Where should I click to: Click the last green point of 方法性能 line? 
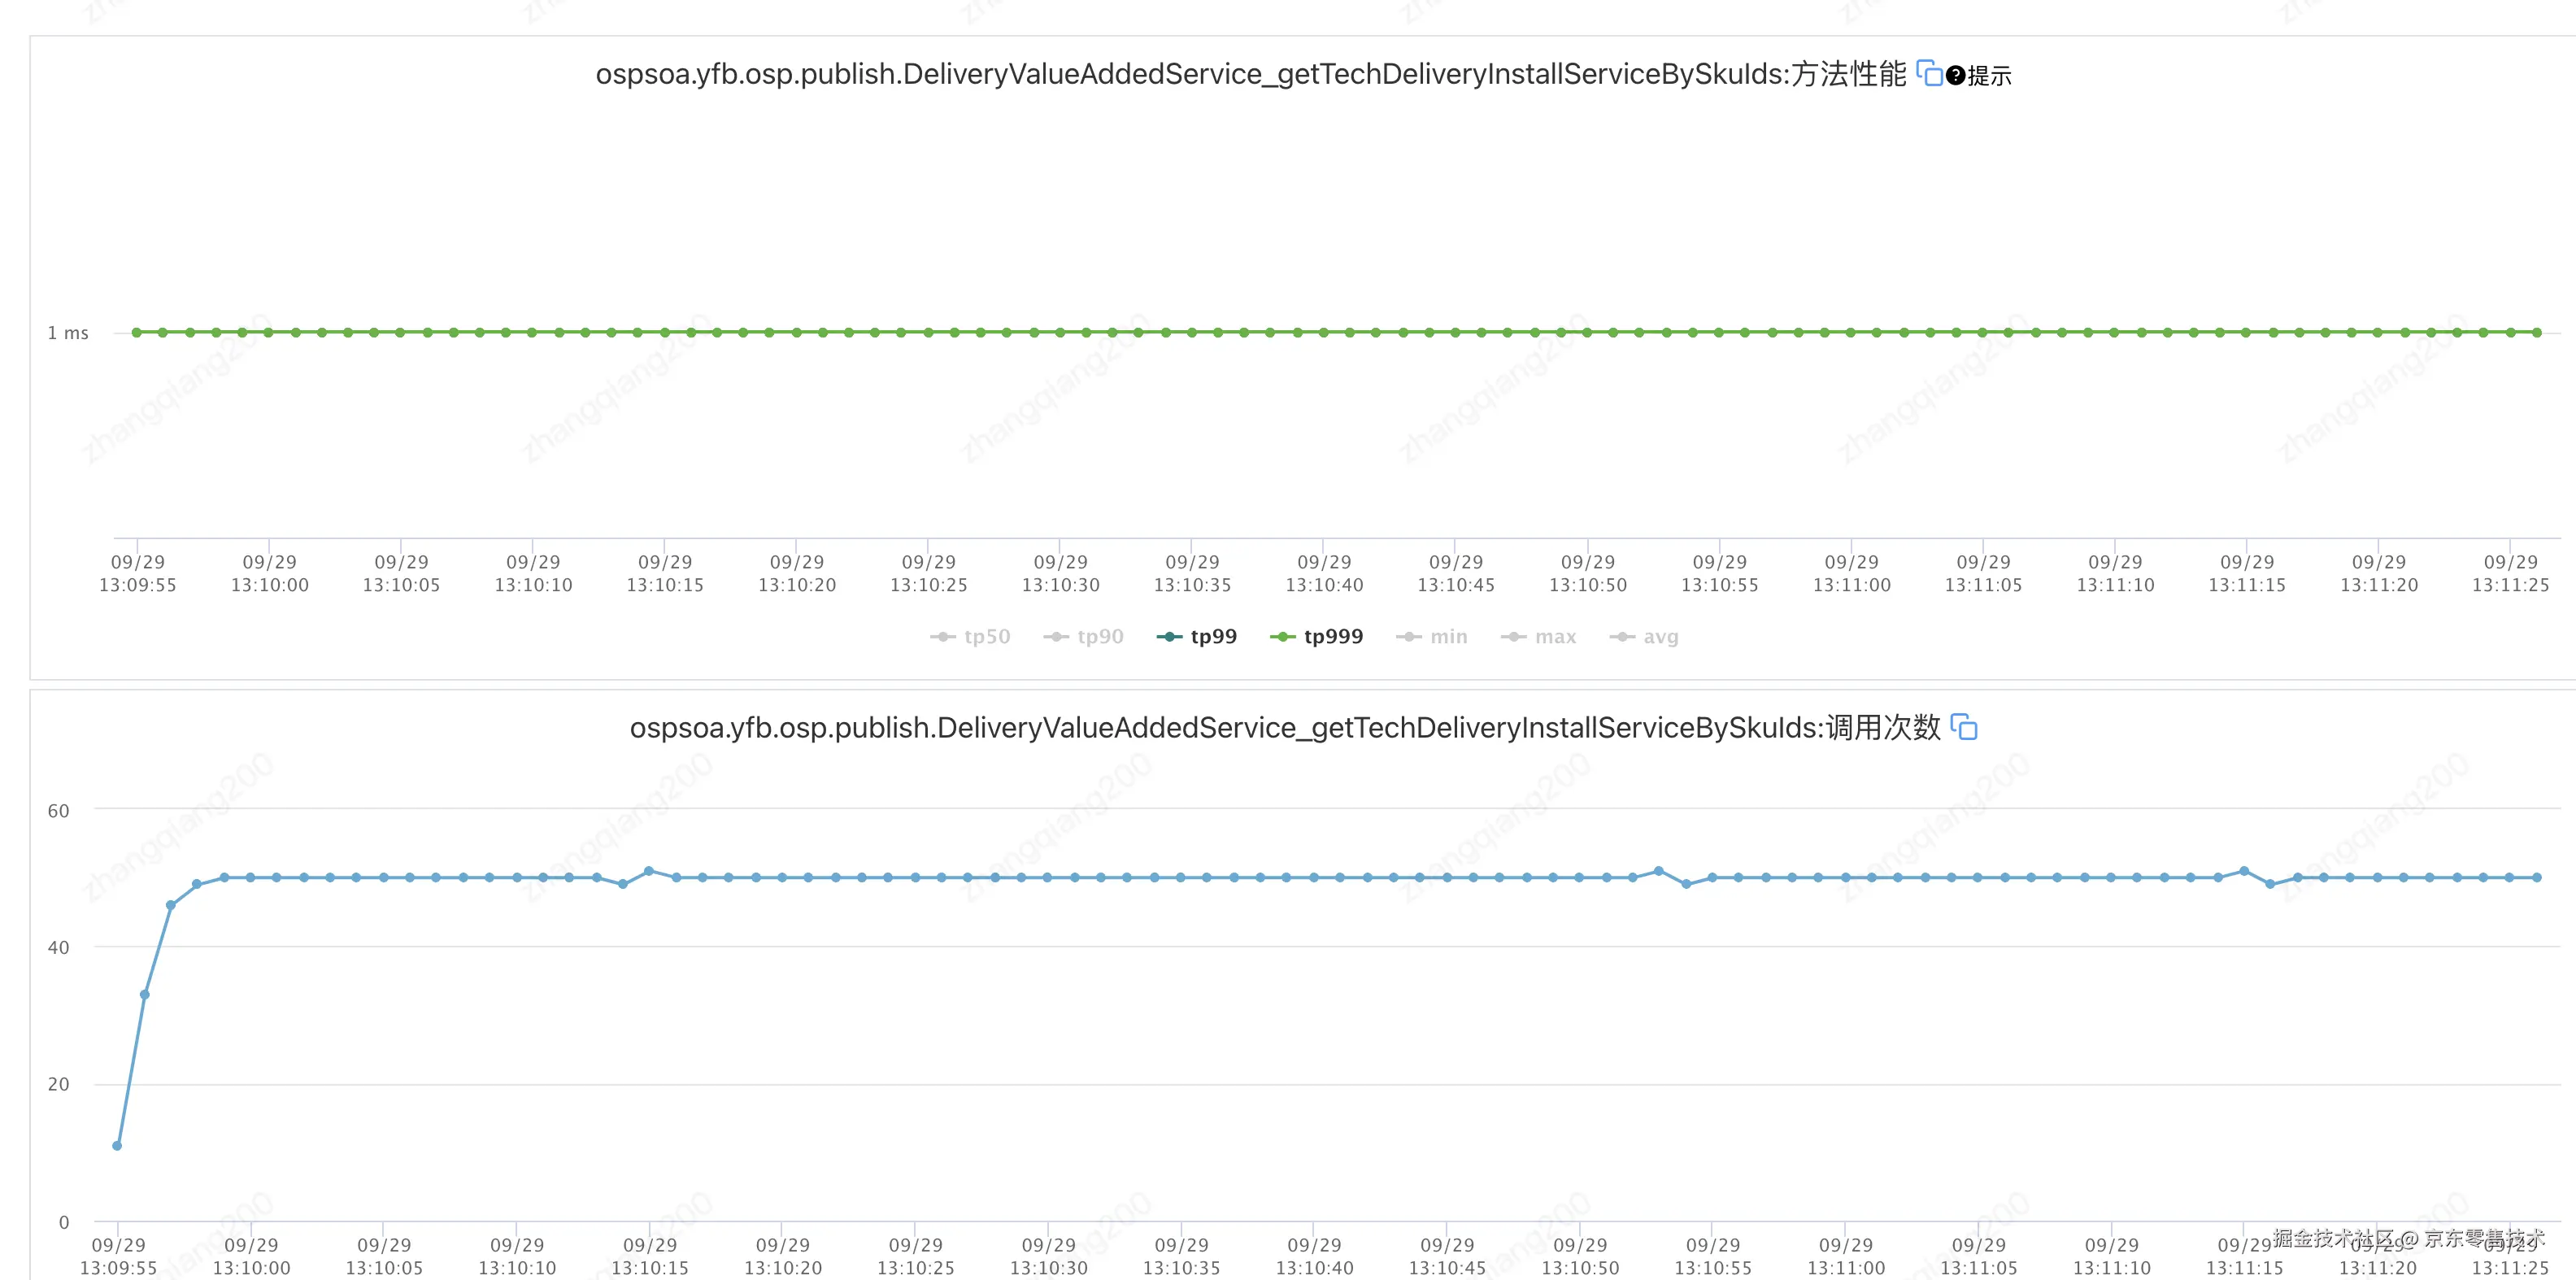click(x=2537, y=332)
